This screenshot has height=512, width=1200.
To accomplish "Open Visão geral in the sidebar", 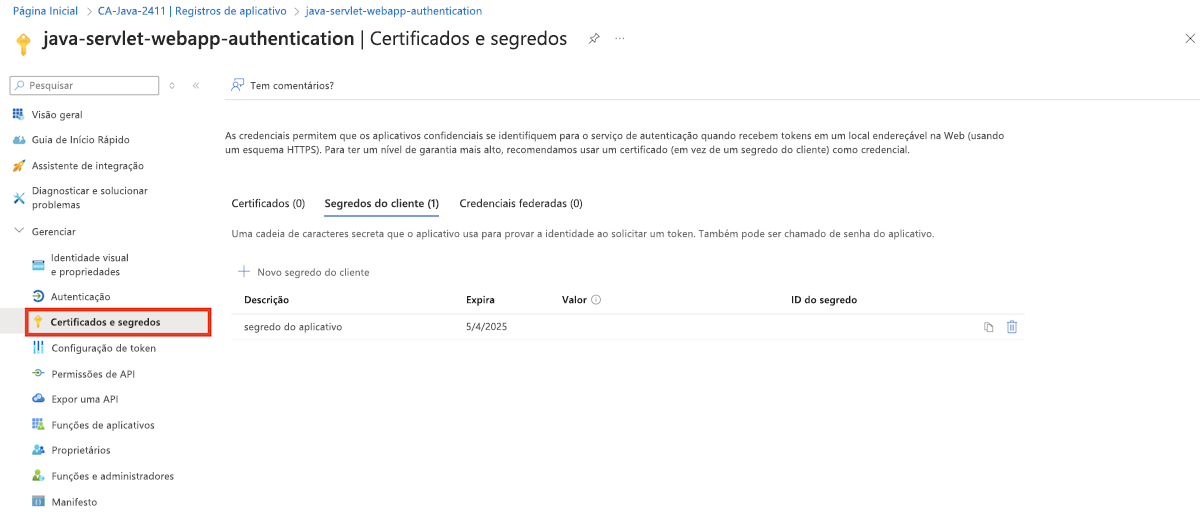I will [x=57, y=114].
